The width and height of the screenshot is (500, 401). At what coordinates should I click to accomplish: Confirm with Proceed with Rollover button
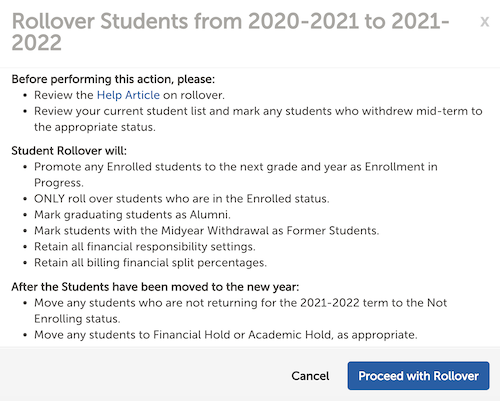[418, 376]
